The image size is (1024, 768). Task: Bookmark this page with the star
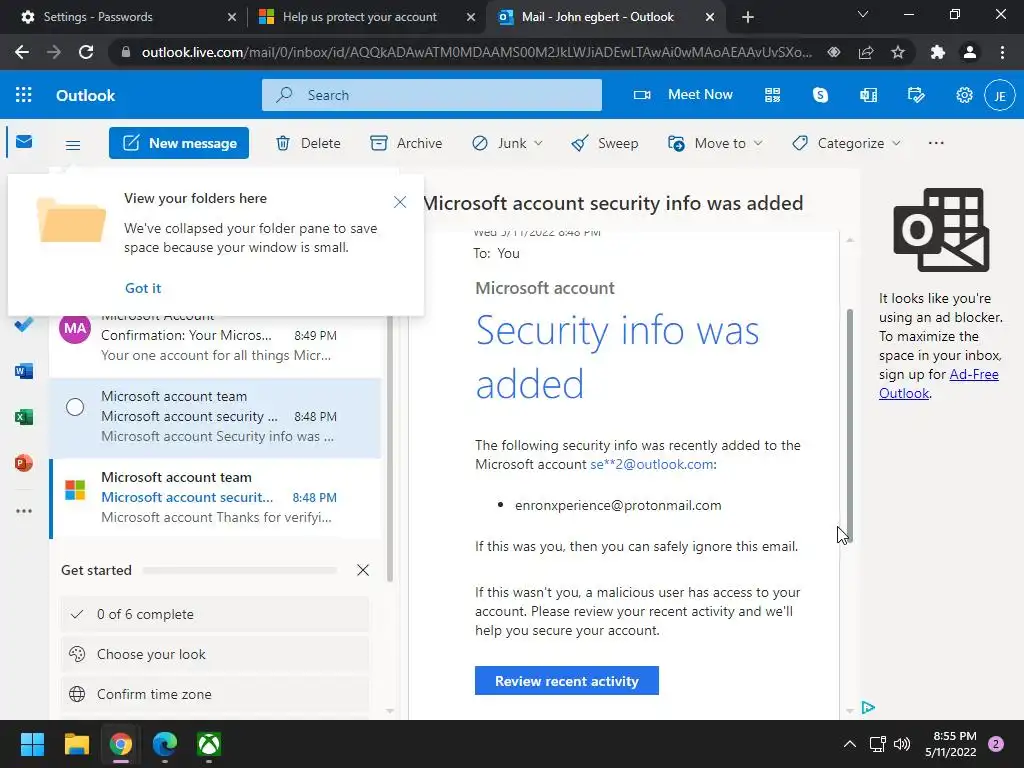[x=898, y=52]
